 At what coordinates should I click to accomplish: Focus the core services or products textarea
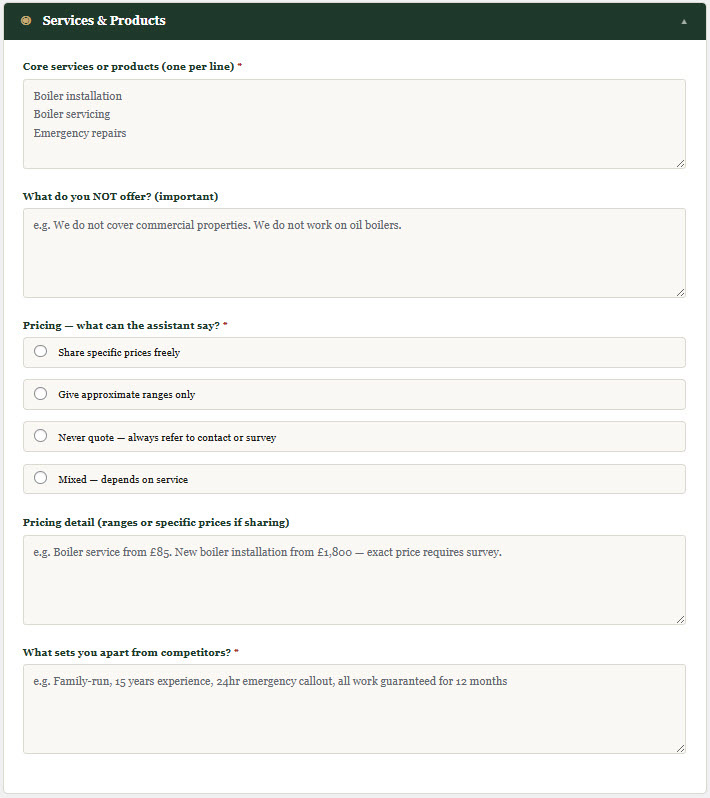pyautogui.click(x=354, y=123)
